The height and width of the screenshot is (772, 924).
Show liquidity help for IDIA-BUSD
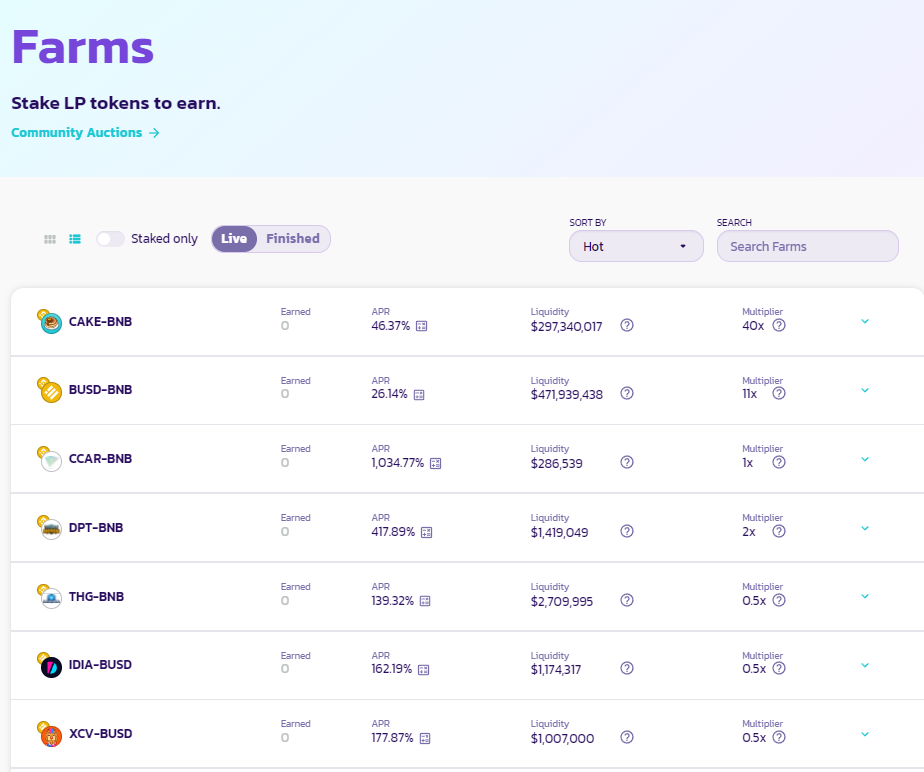[627, 668]
